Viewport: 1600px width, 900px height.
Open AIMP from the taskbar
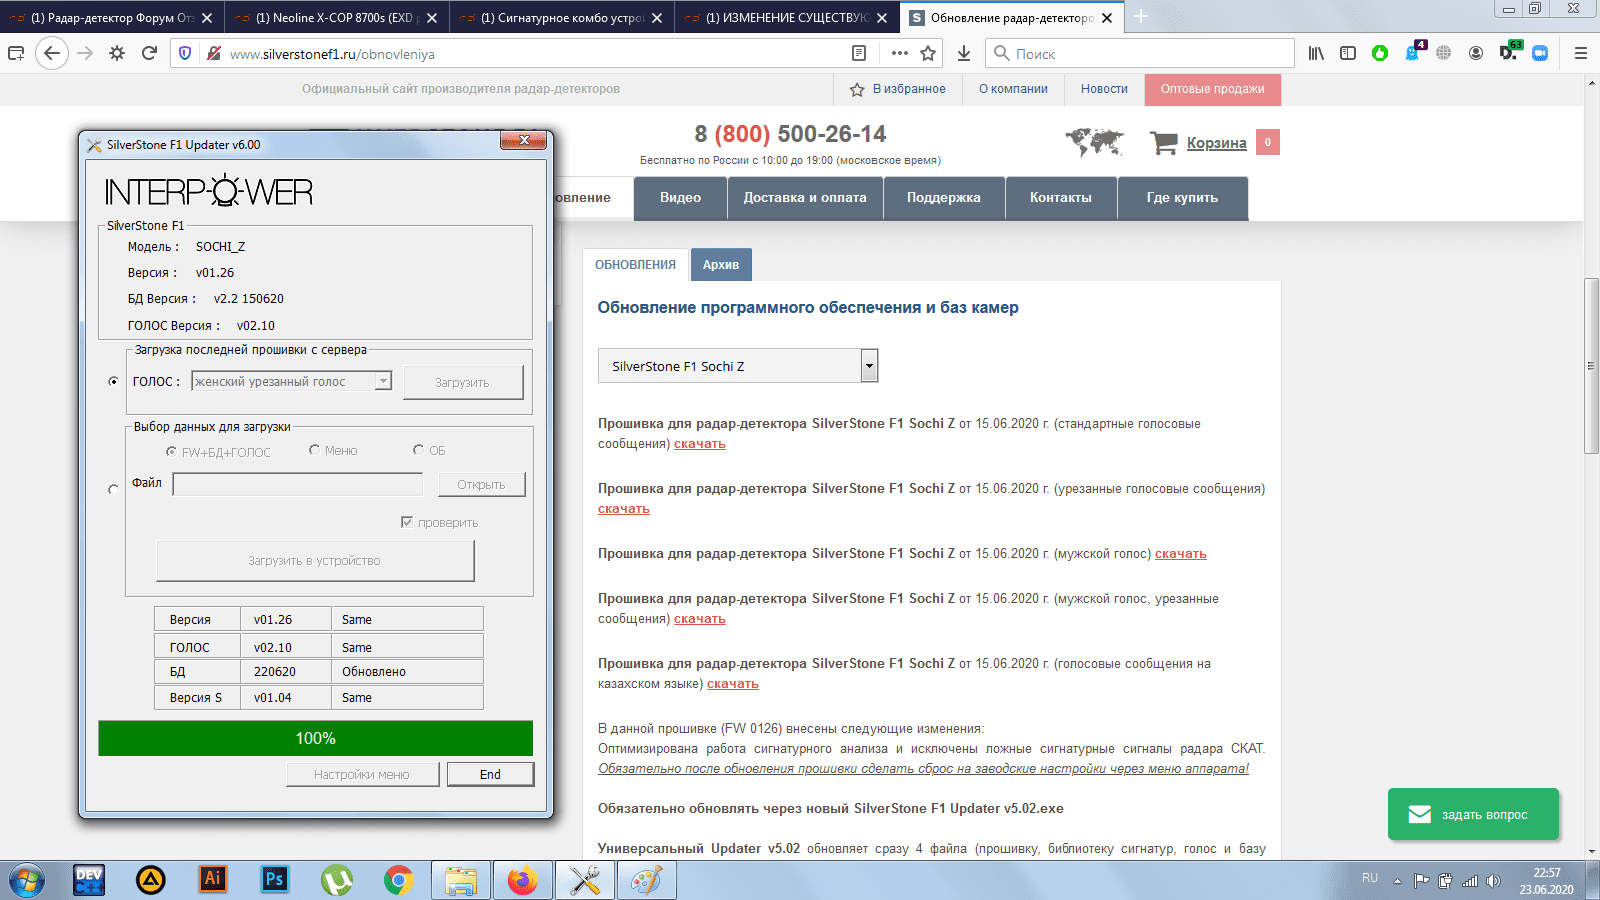(151, 880)
